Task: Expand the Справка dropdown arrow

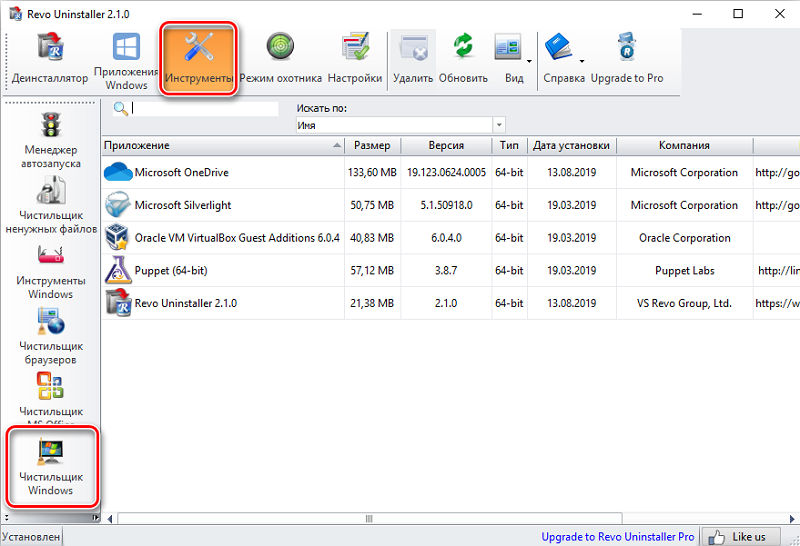Action: (x=580, y=60)
